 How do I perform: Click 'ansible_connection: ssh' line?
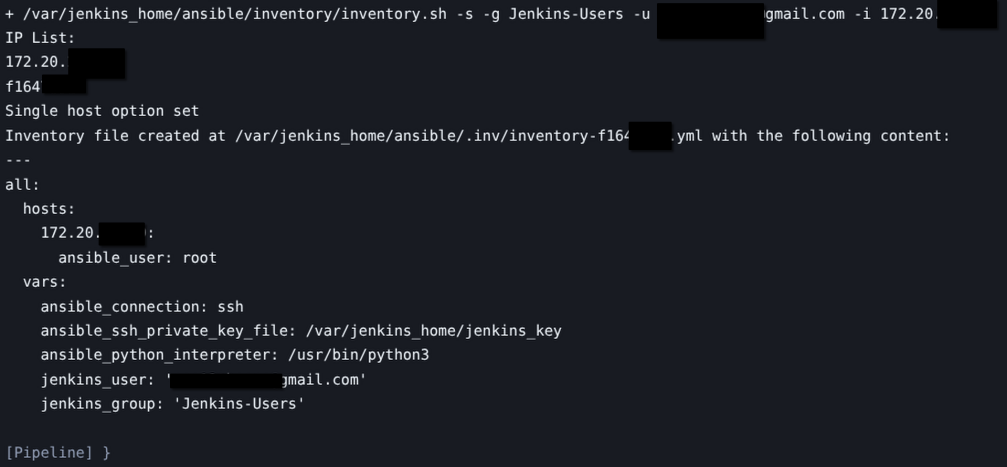click(x=141, y=307)
